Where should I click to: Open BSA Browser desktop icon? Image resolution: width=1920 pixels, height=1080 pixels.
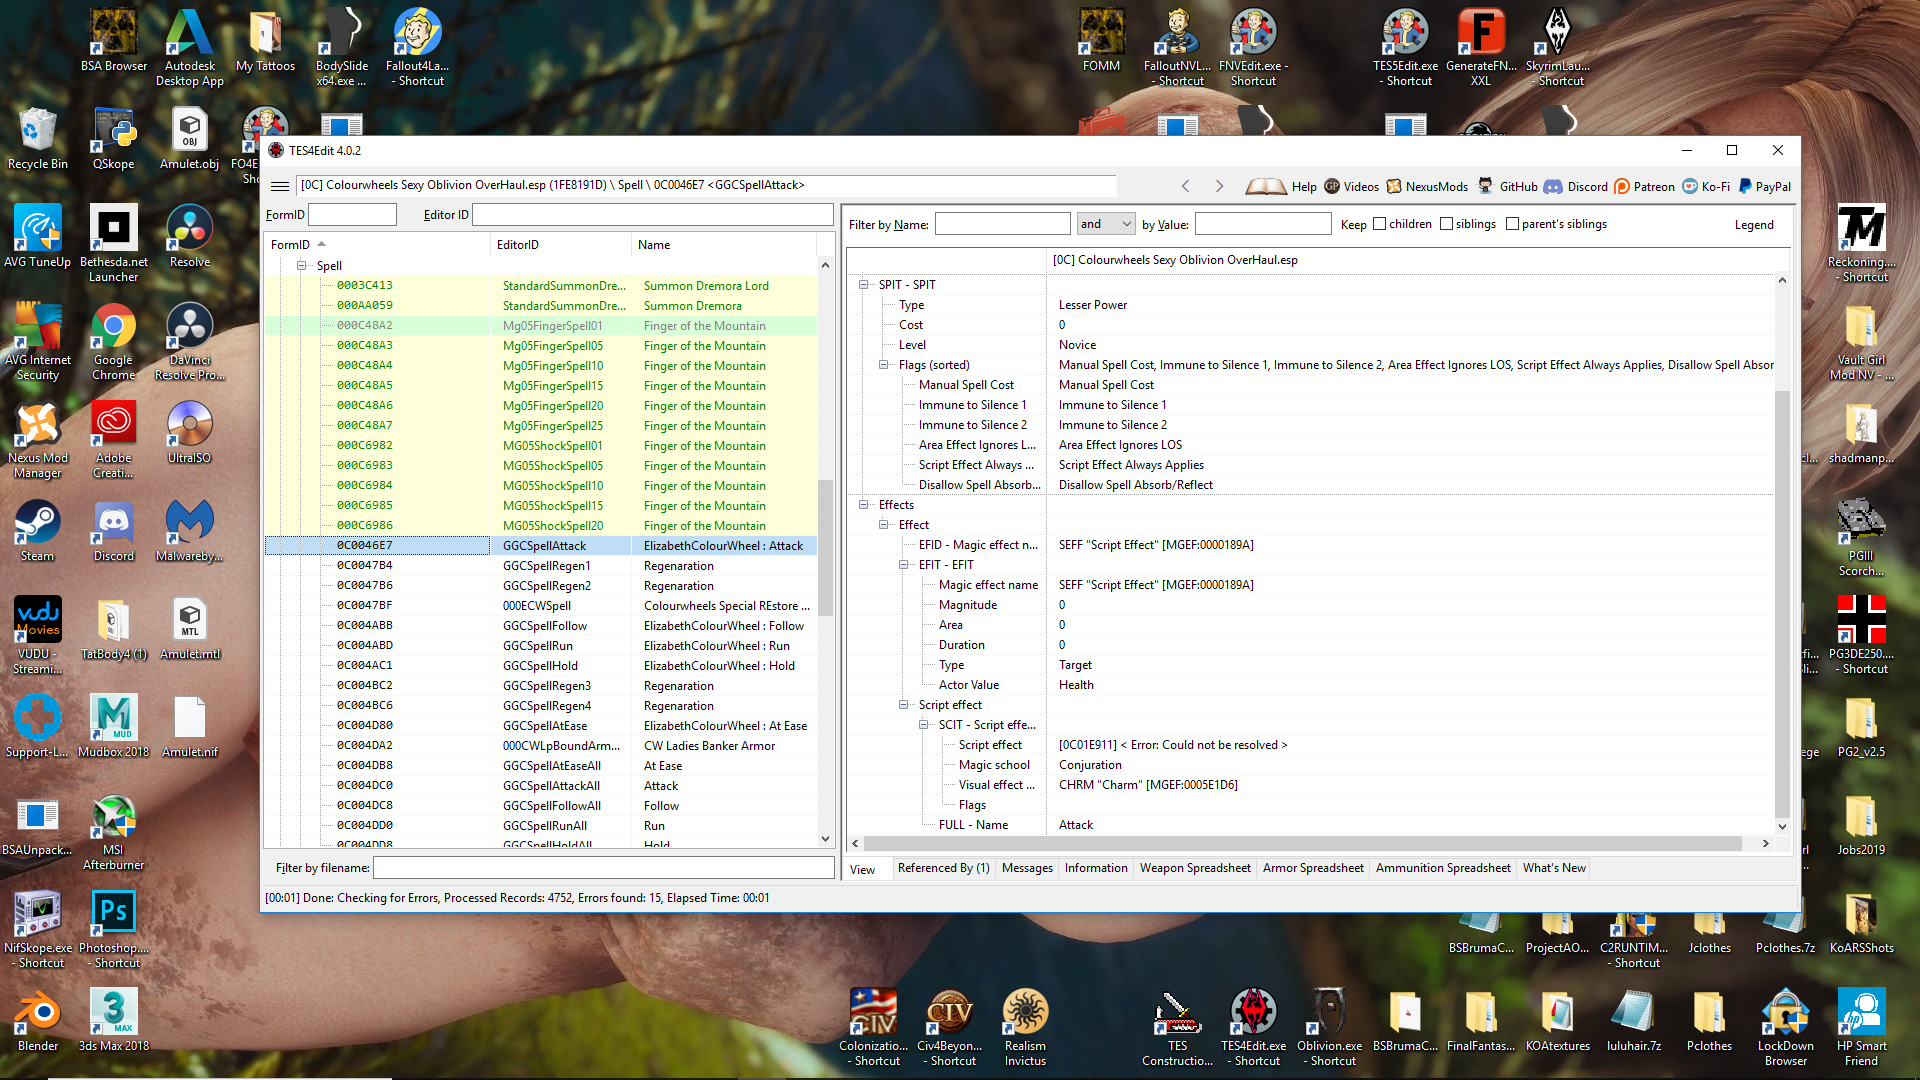[114, 41]
